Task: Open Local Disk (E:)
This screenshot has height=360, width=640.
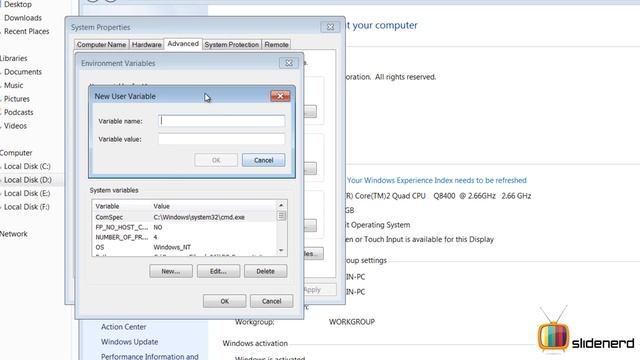Action: pos(27,193)
